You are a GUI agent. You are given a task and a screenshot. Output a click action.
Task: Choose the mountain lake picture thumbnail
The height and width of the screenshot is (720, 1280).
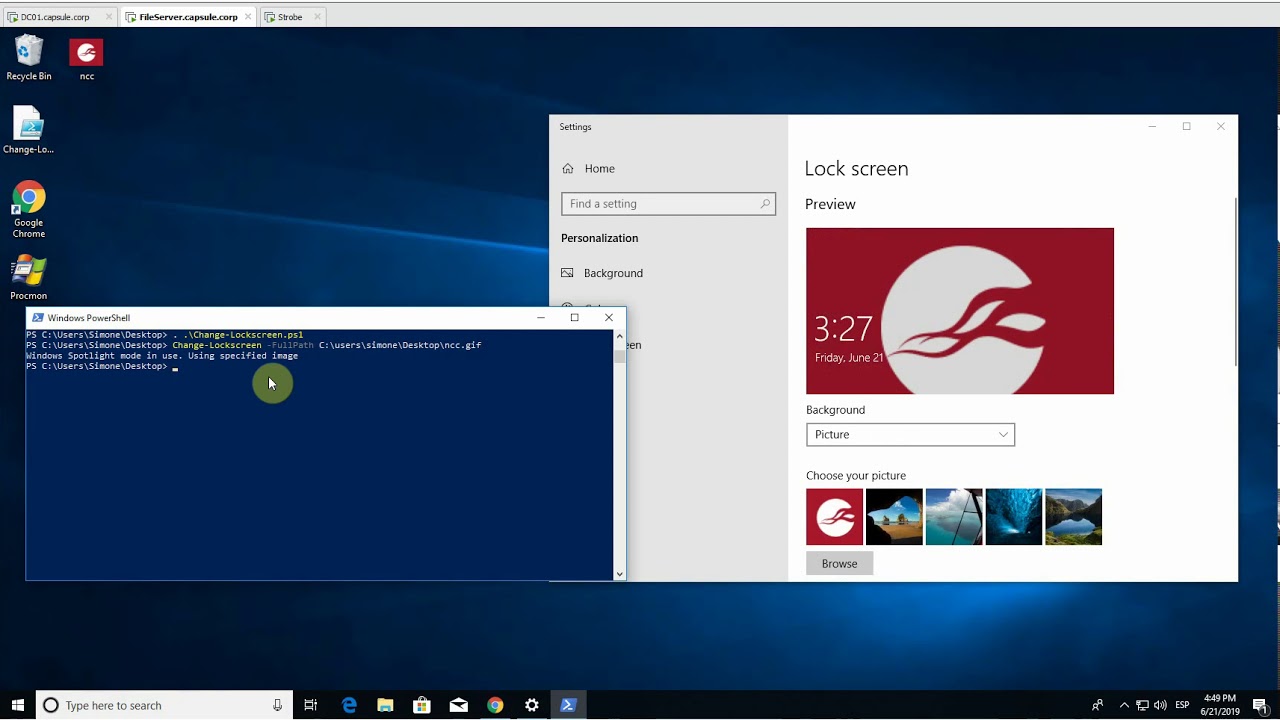click(x=1073, y=517)
